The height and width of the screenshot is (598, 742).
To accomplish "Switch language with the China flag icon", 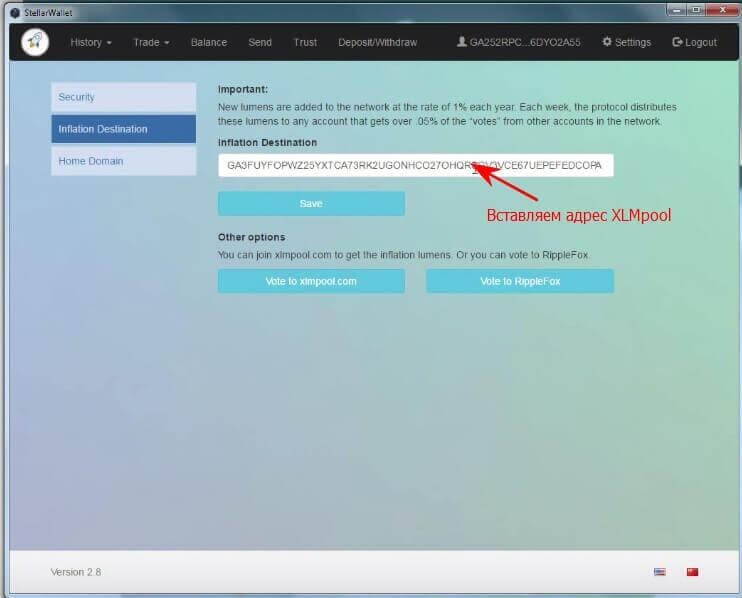I will [692, 572].
